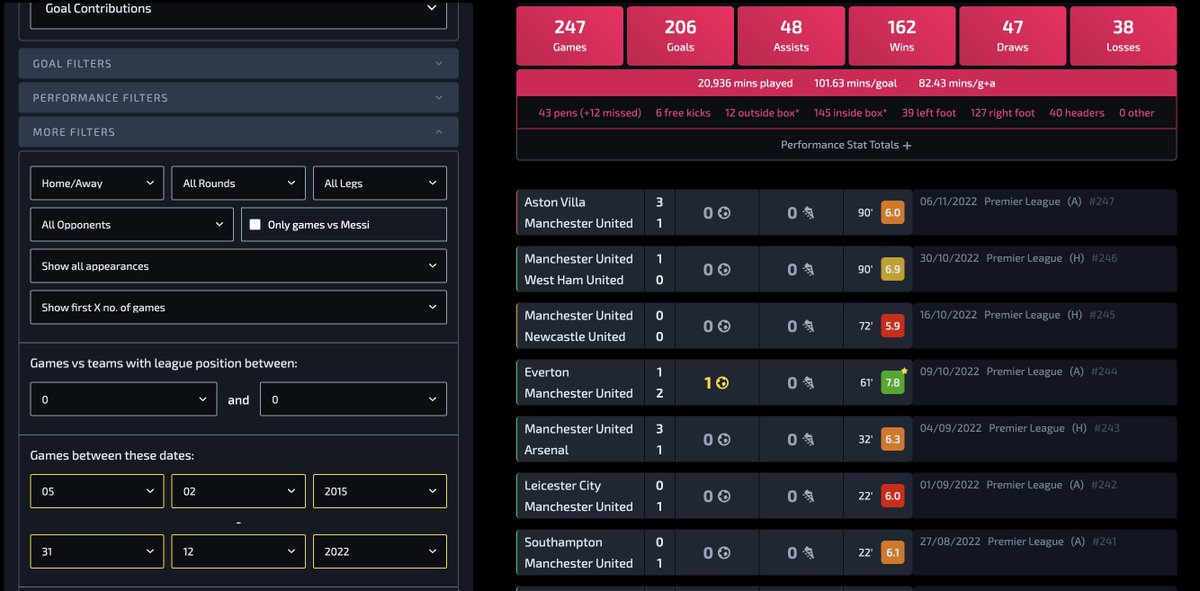Click the 162 Wins stat card

(x=902, y=36)
